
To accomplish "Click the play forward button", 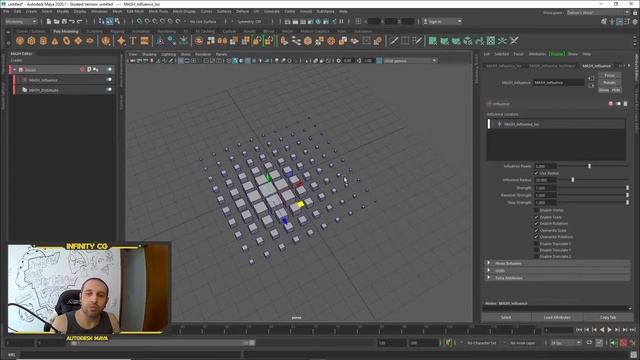I will (609, 330).
